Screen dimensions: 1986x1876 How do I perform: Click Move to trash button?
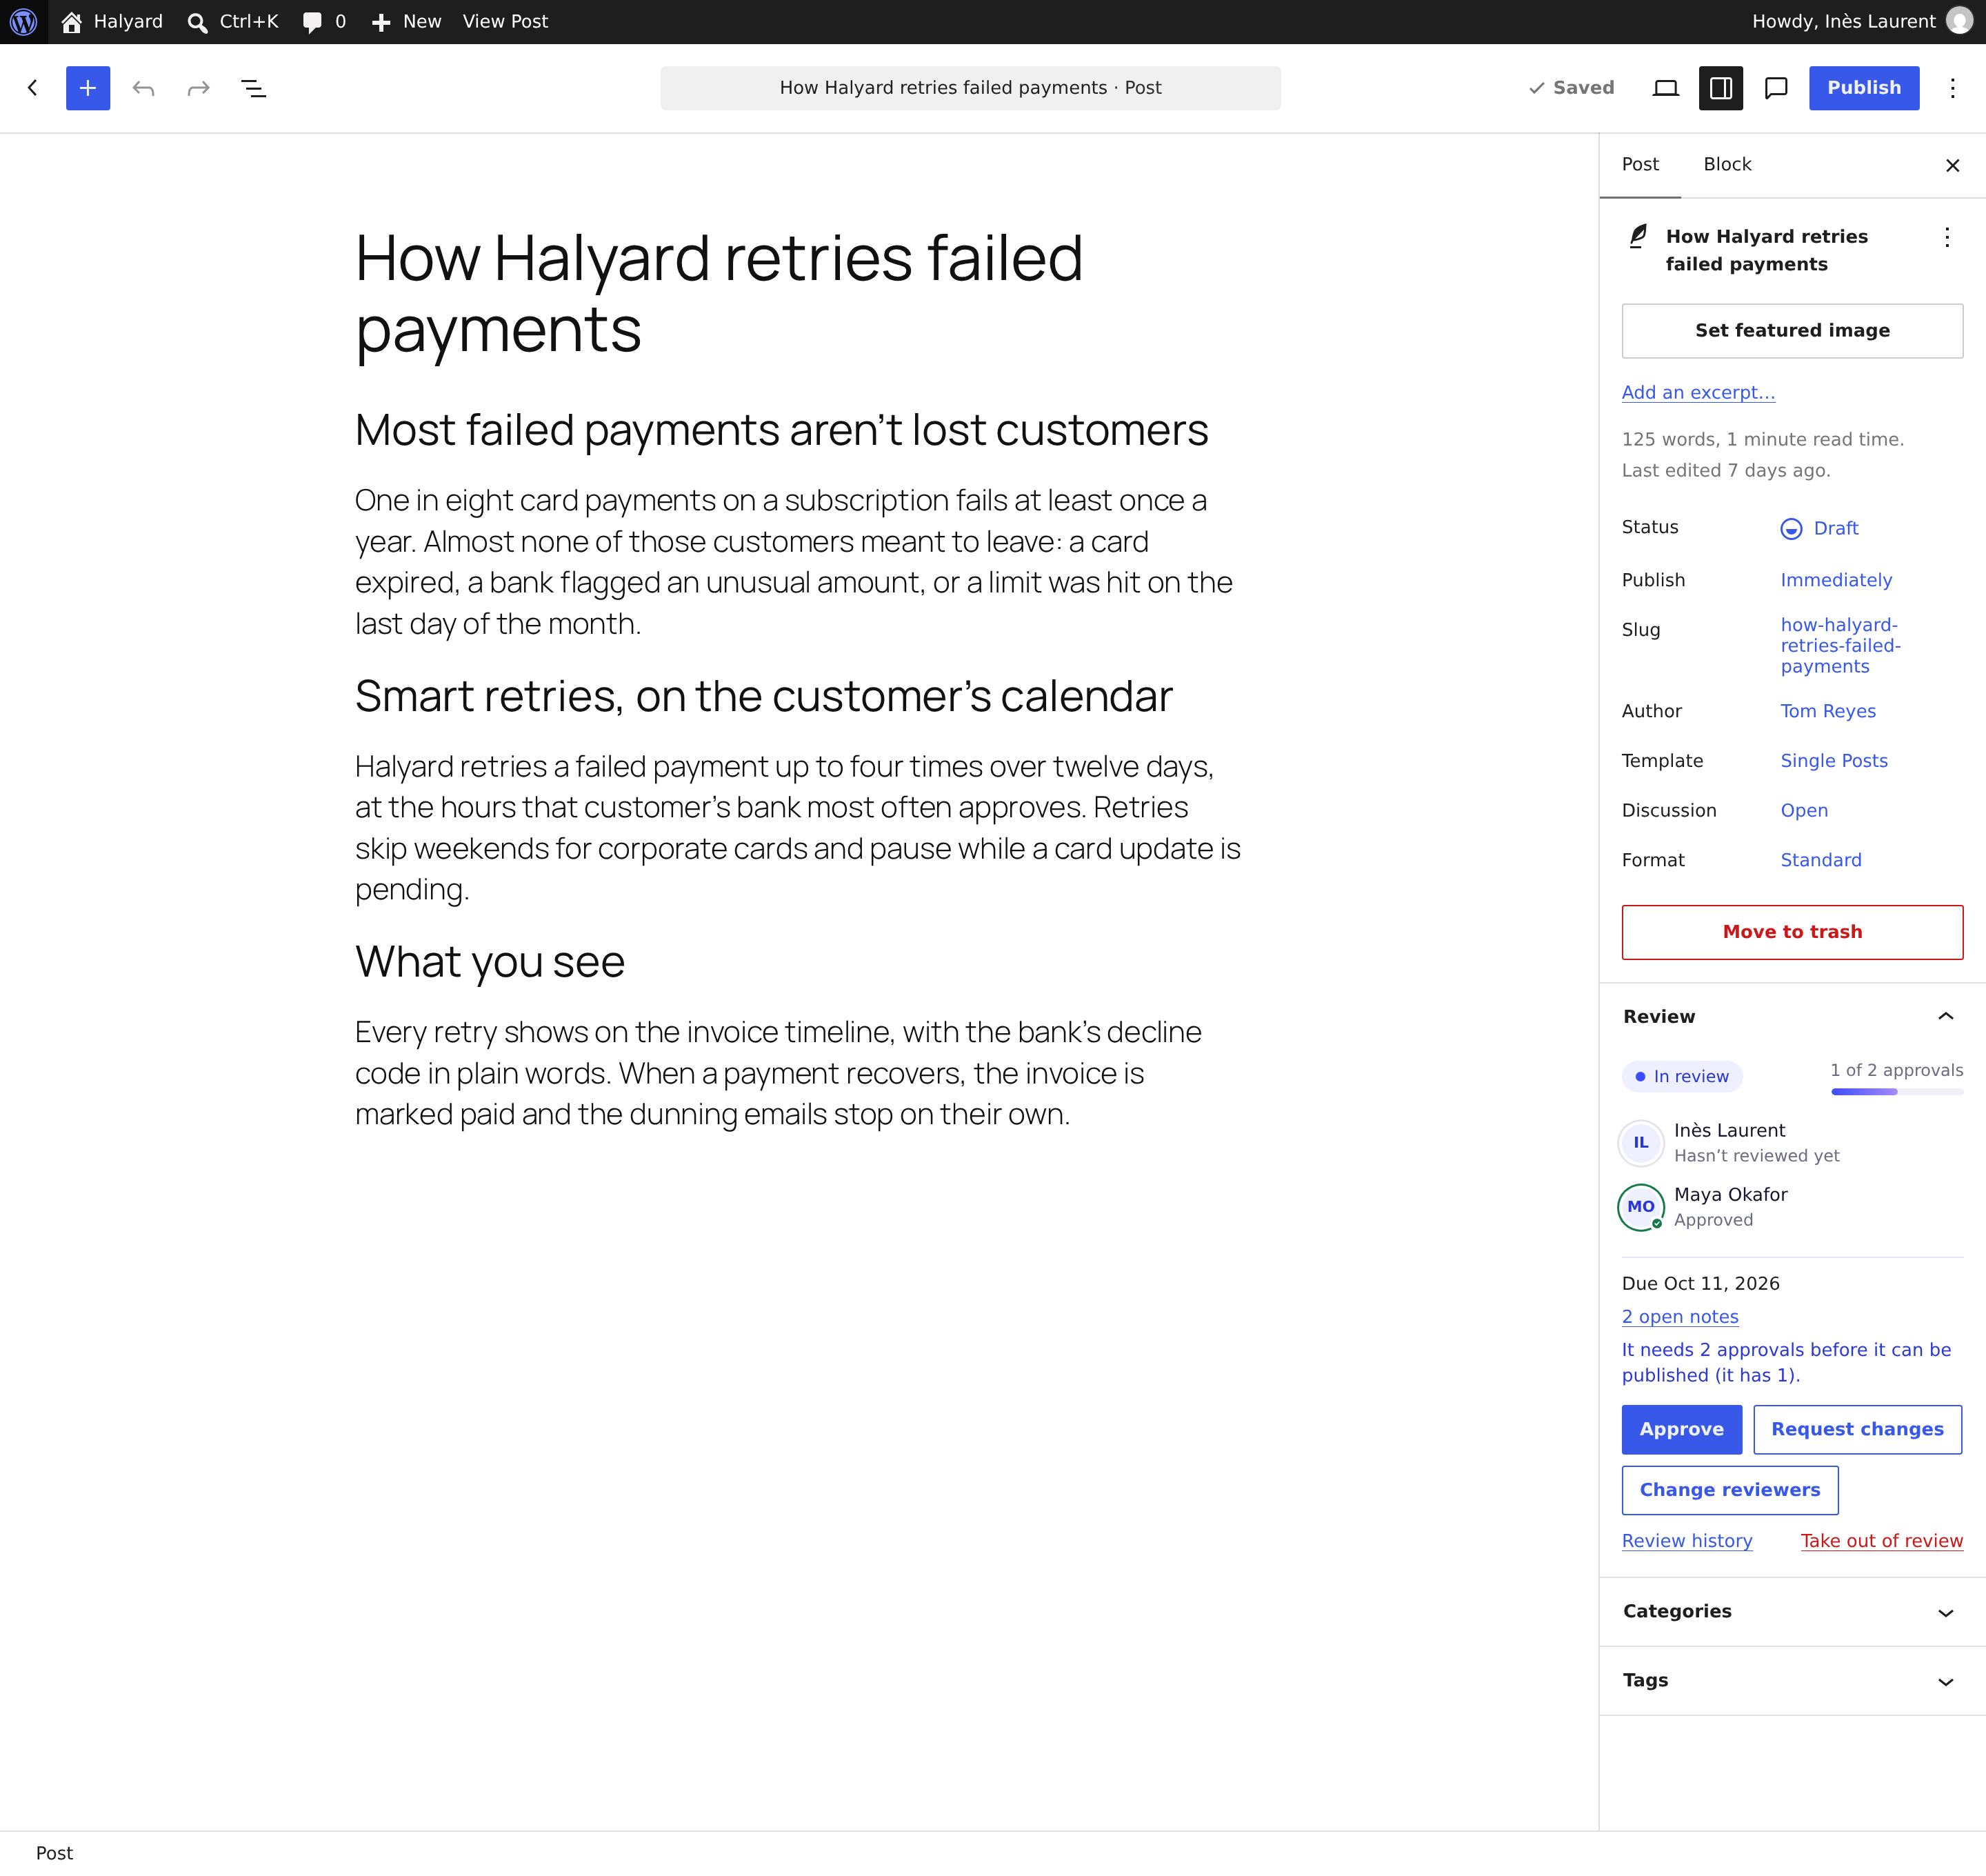click(x=1792, y=932)
